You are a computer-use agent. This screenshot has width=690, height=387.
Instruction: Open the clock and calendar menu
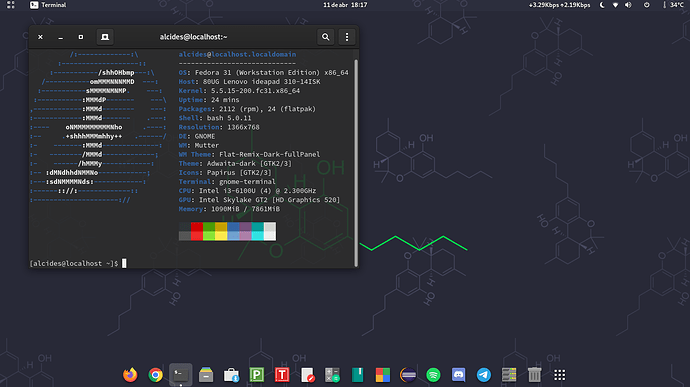[x=345, y=5]
